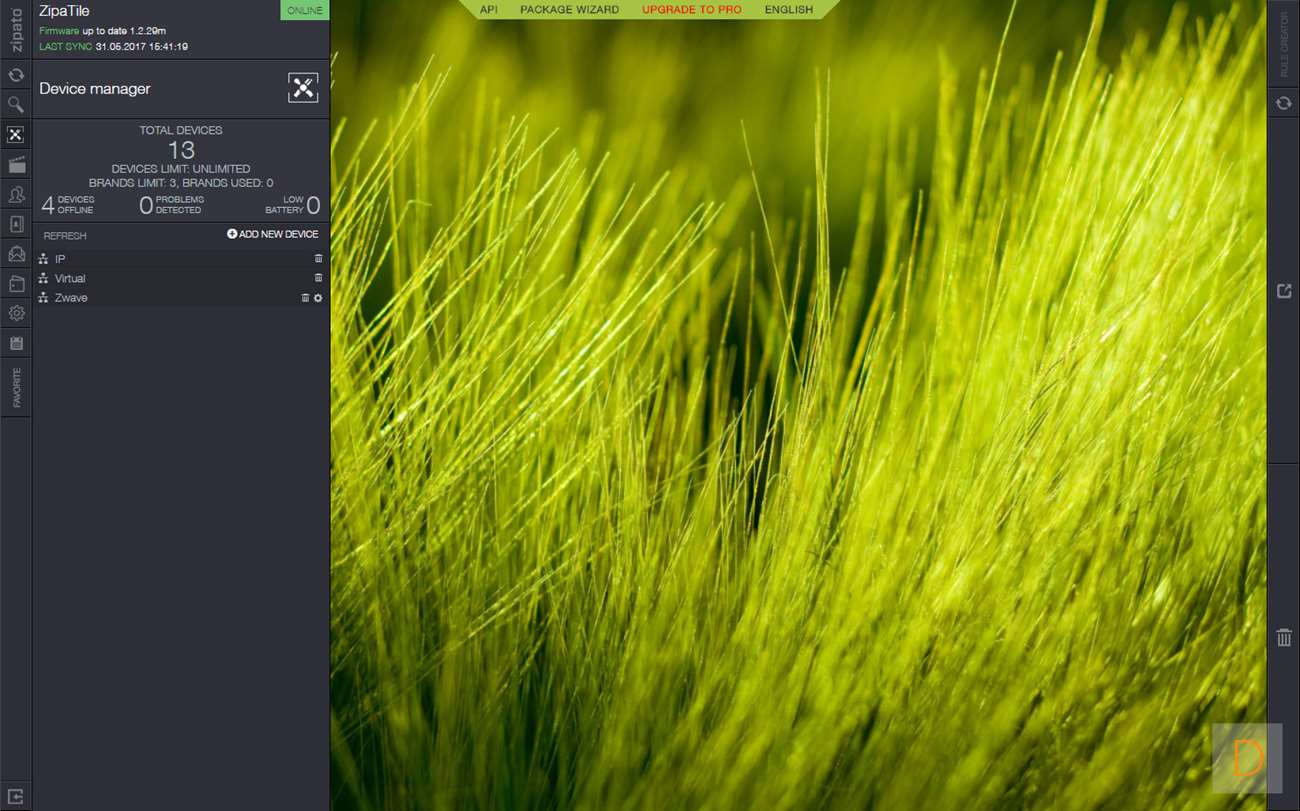Click the synchronize icon in the left sidebar
Screen dimensions: 1300x811
coord(16,75)
